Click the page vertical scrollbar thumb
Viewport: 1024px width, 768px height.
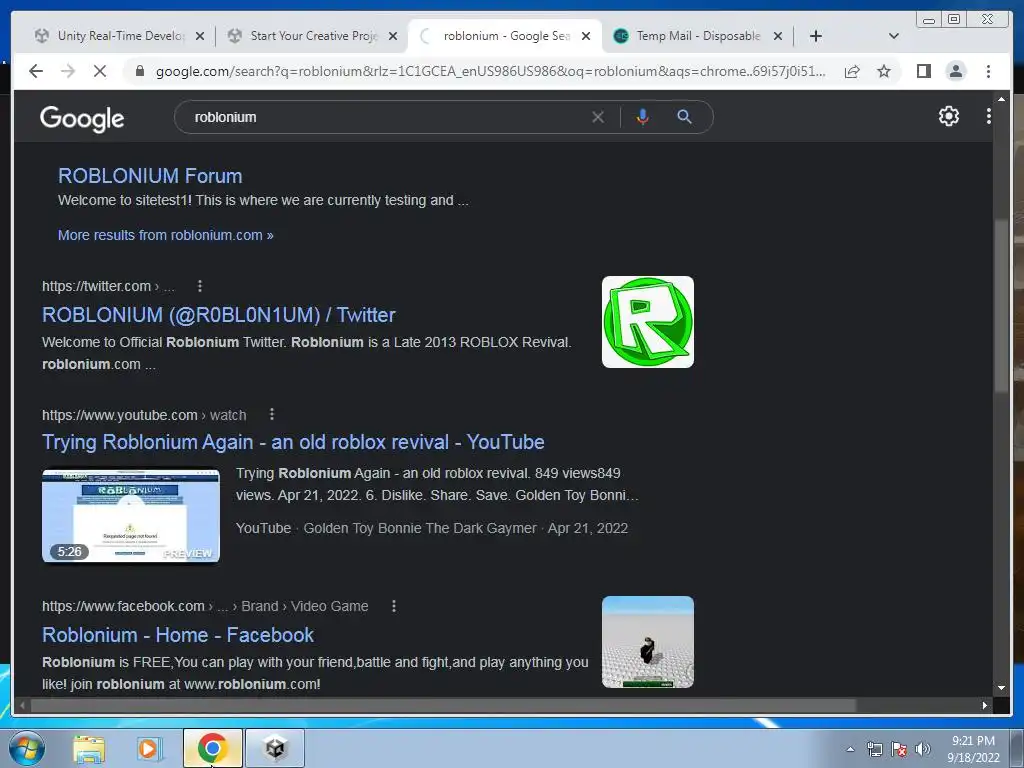click(x=1001, y=307)
